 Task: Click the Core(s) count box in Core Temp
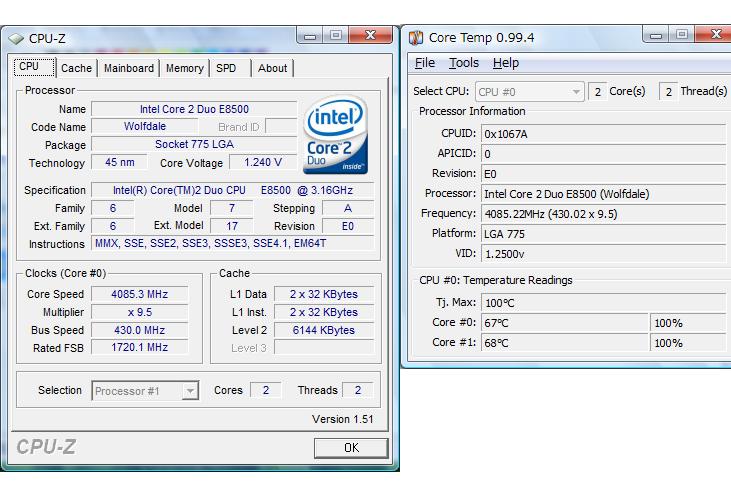tap(598, 92)
